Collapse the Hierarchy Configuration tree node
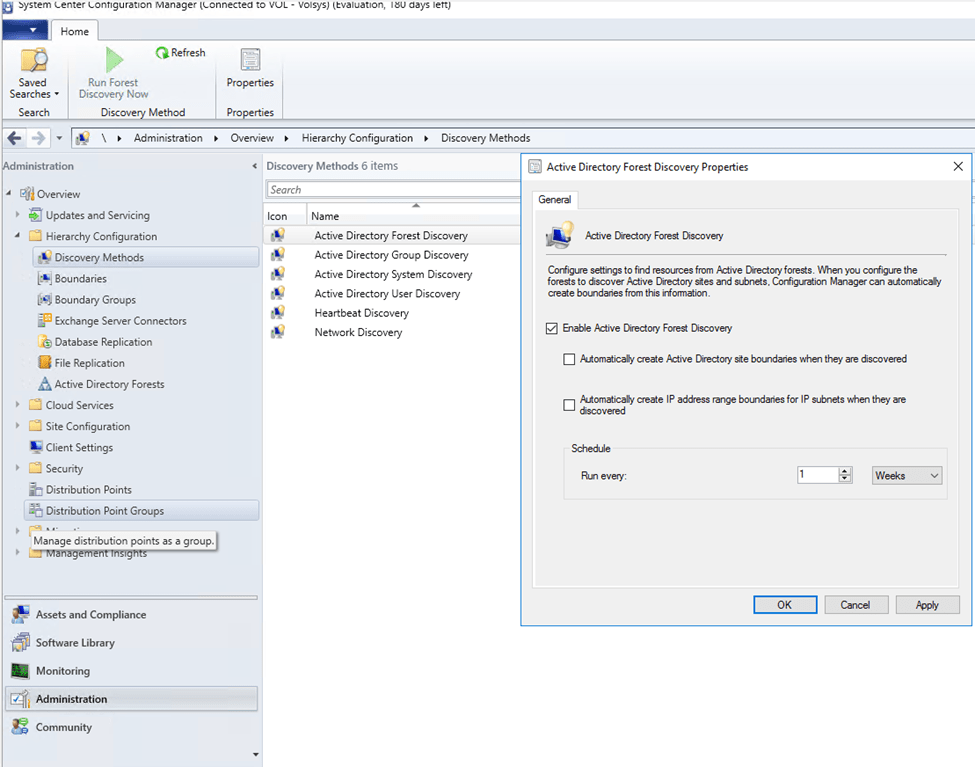Image resolution: width=975 pixels, height=767 pixels. click(x=17, y=237)
